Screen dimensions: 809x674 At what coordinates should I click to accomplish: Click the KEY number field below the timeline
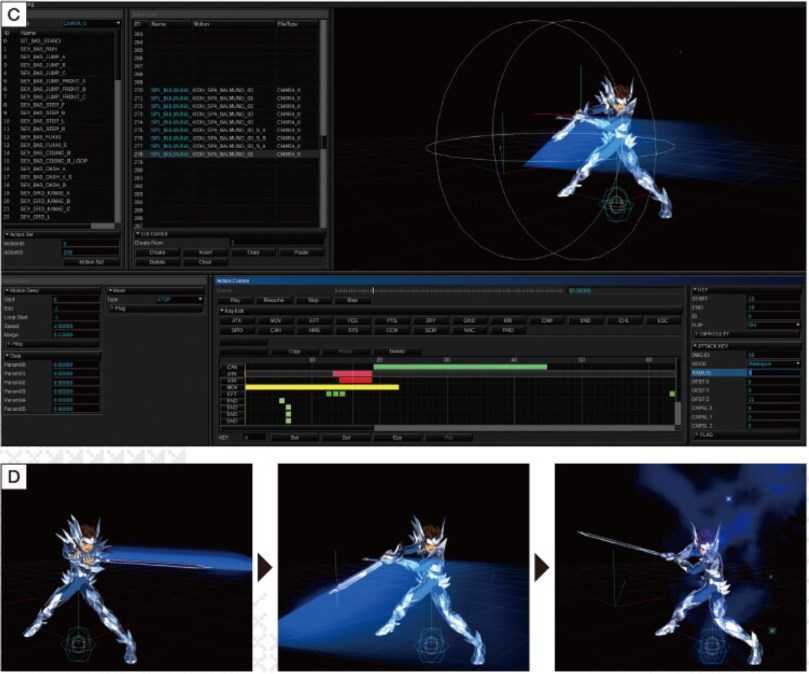click(254, 437)
